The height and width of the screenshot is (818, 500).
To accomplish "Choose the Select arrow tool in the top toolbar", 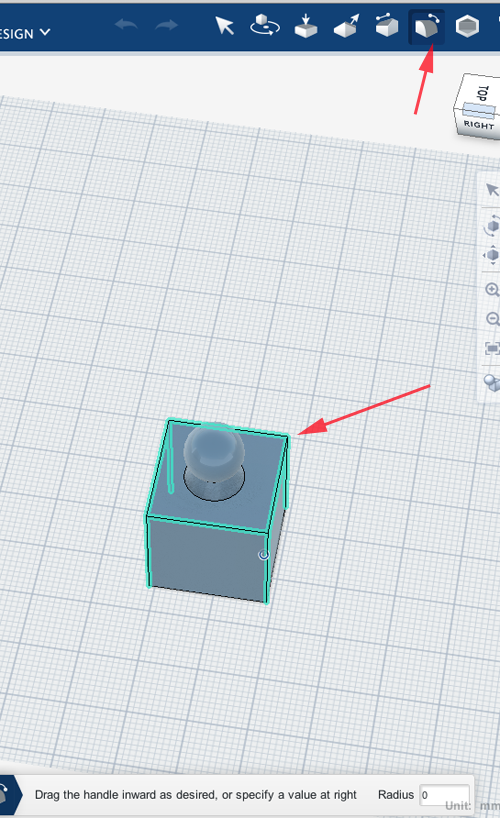I will coord(224,25).
